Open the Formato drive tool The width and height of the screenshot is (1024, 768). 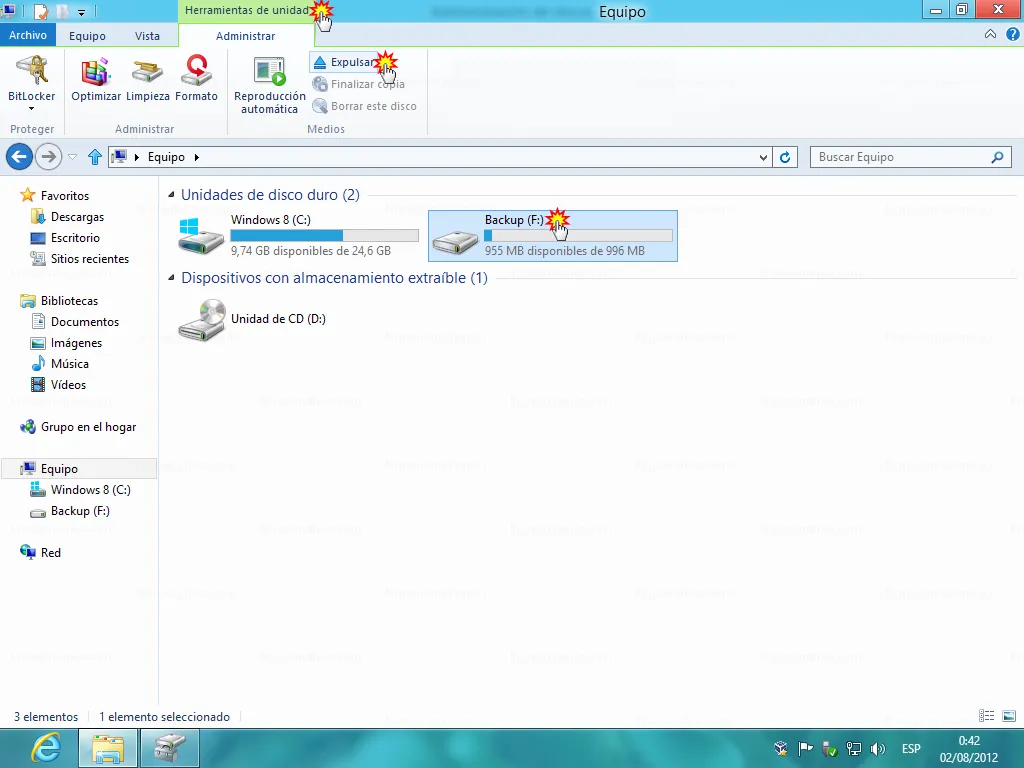pyautogui.click(x=196, y=80)
